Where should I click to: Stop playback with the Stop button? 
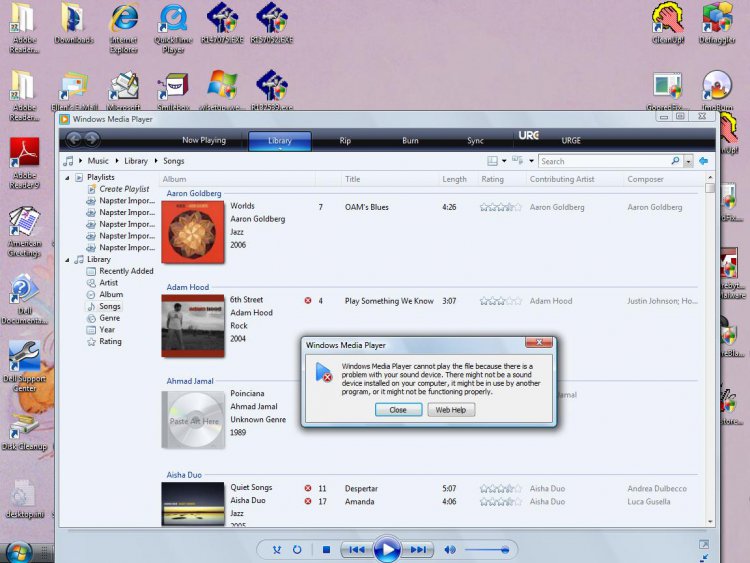pos(326,550)
